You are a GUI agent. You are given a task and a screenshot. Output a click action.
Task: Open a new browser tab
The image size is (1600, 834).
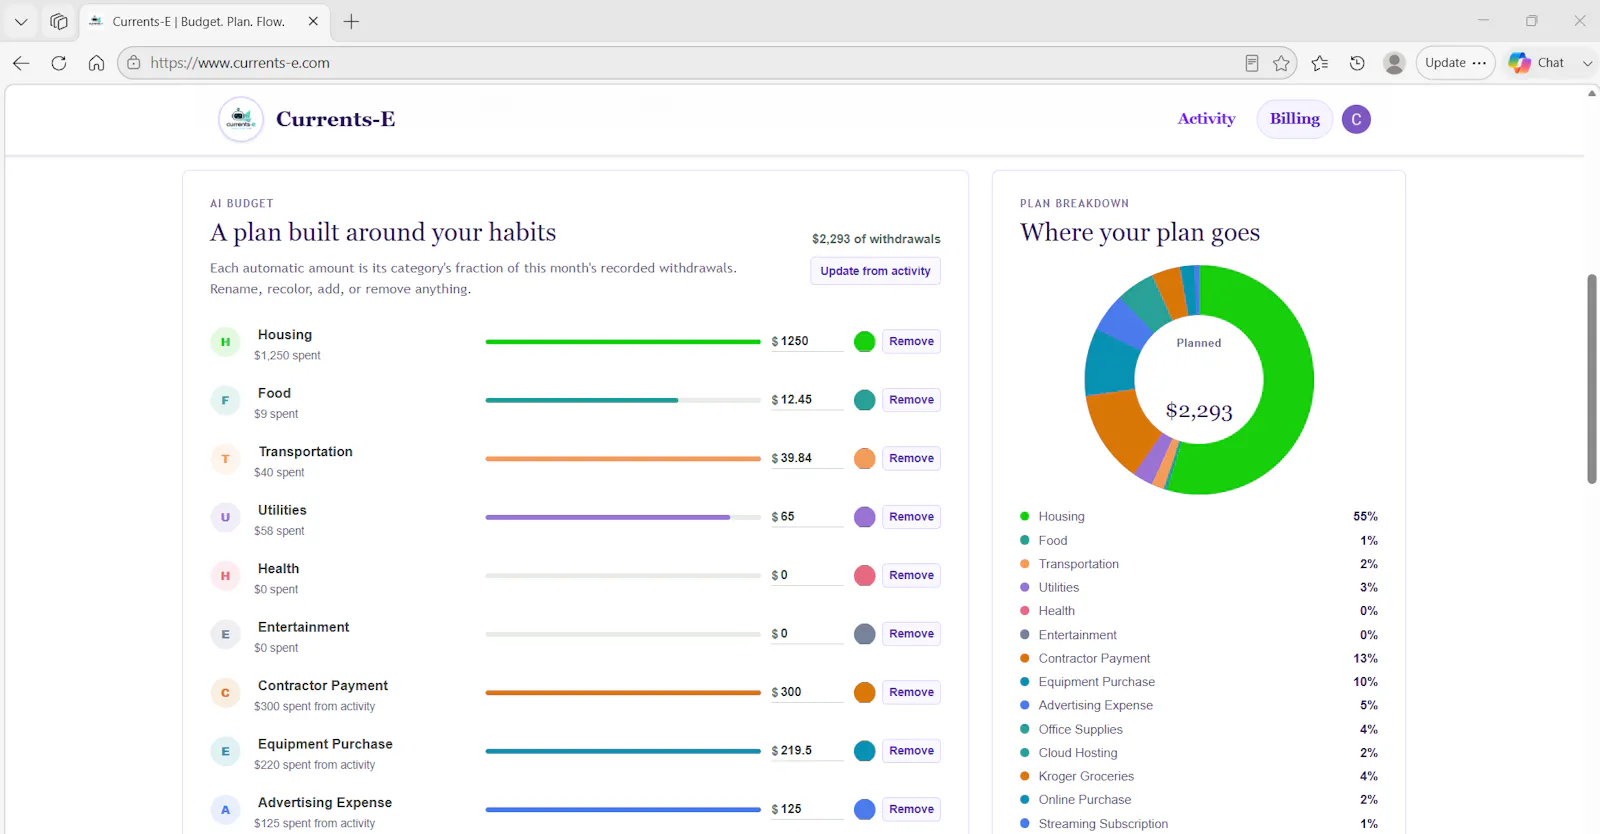tap(351, 21)
